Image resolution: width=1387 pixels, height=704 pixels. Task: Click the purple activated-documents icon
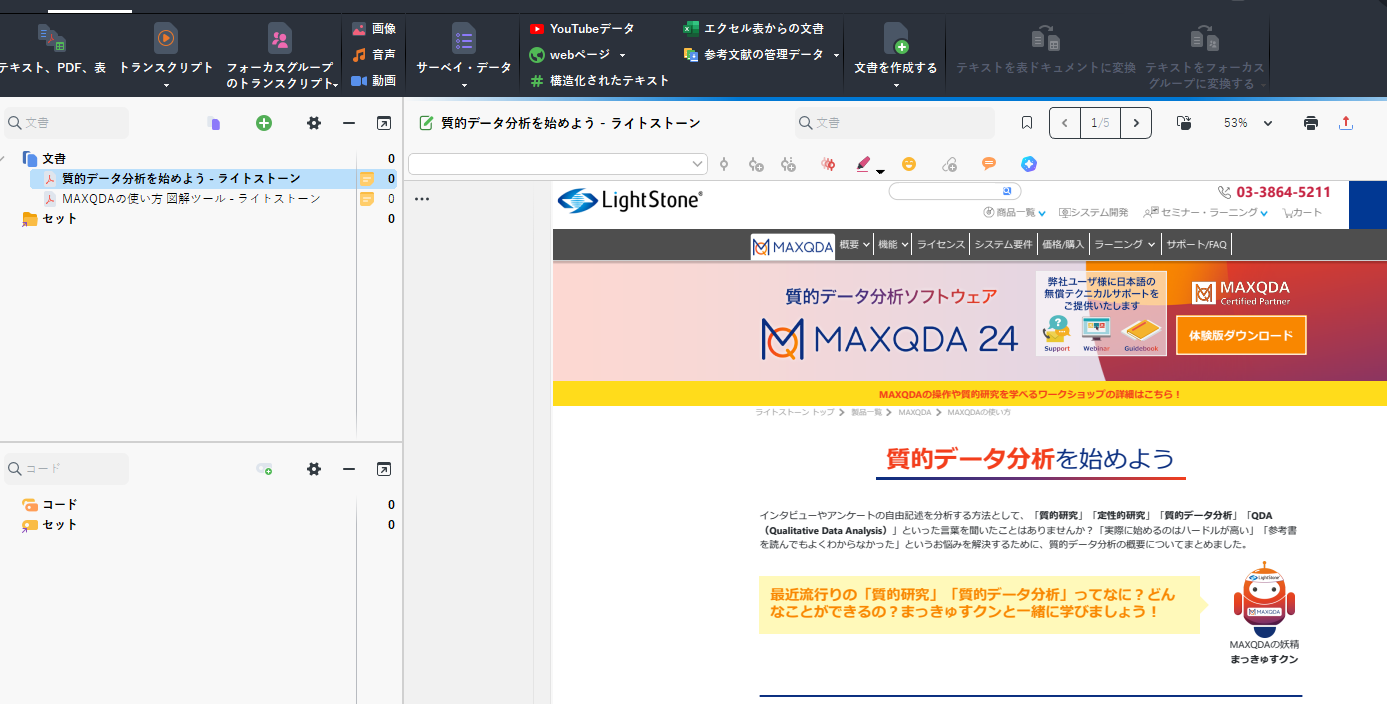pyautogui.click(x=213, y=123)
